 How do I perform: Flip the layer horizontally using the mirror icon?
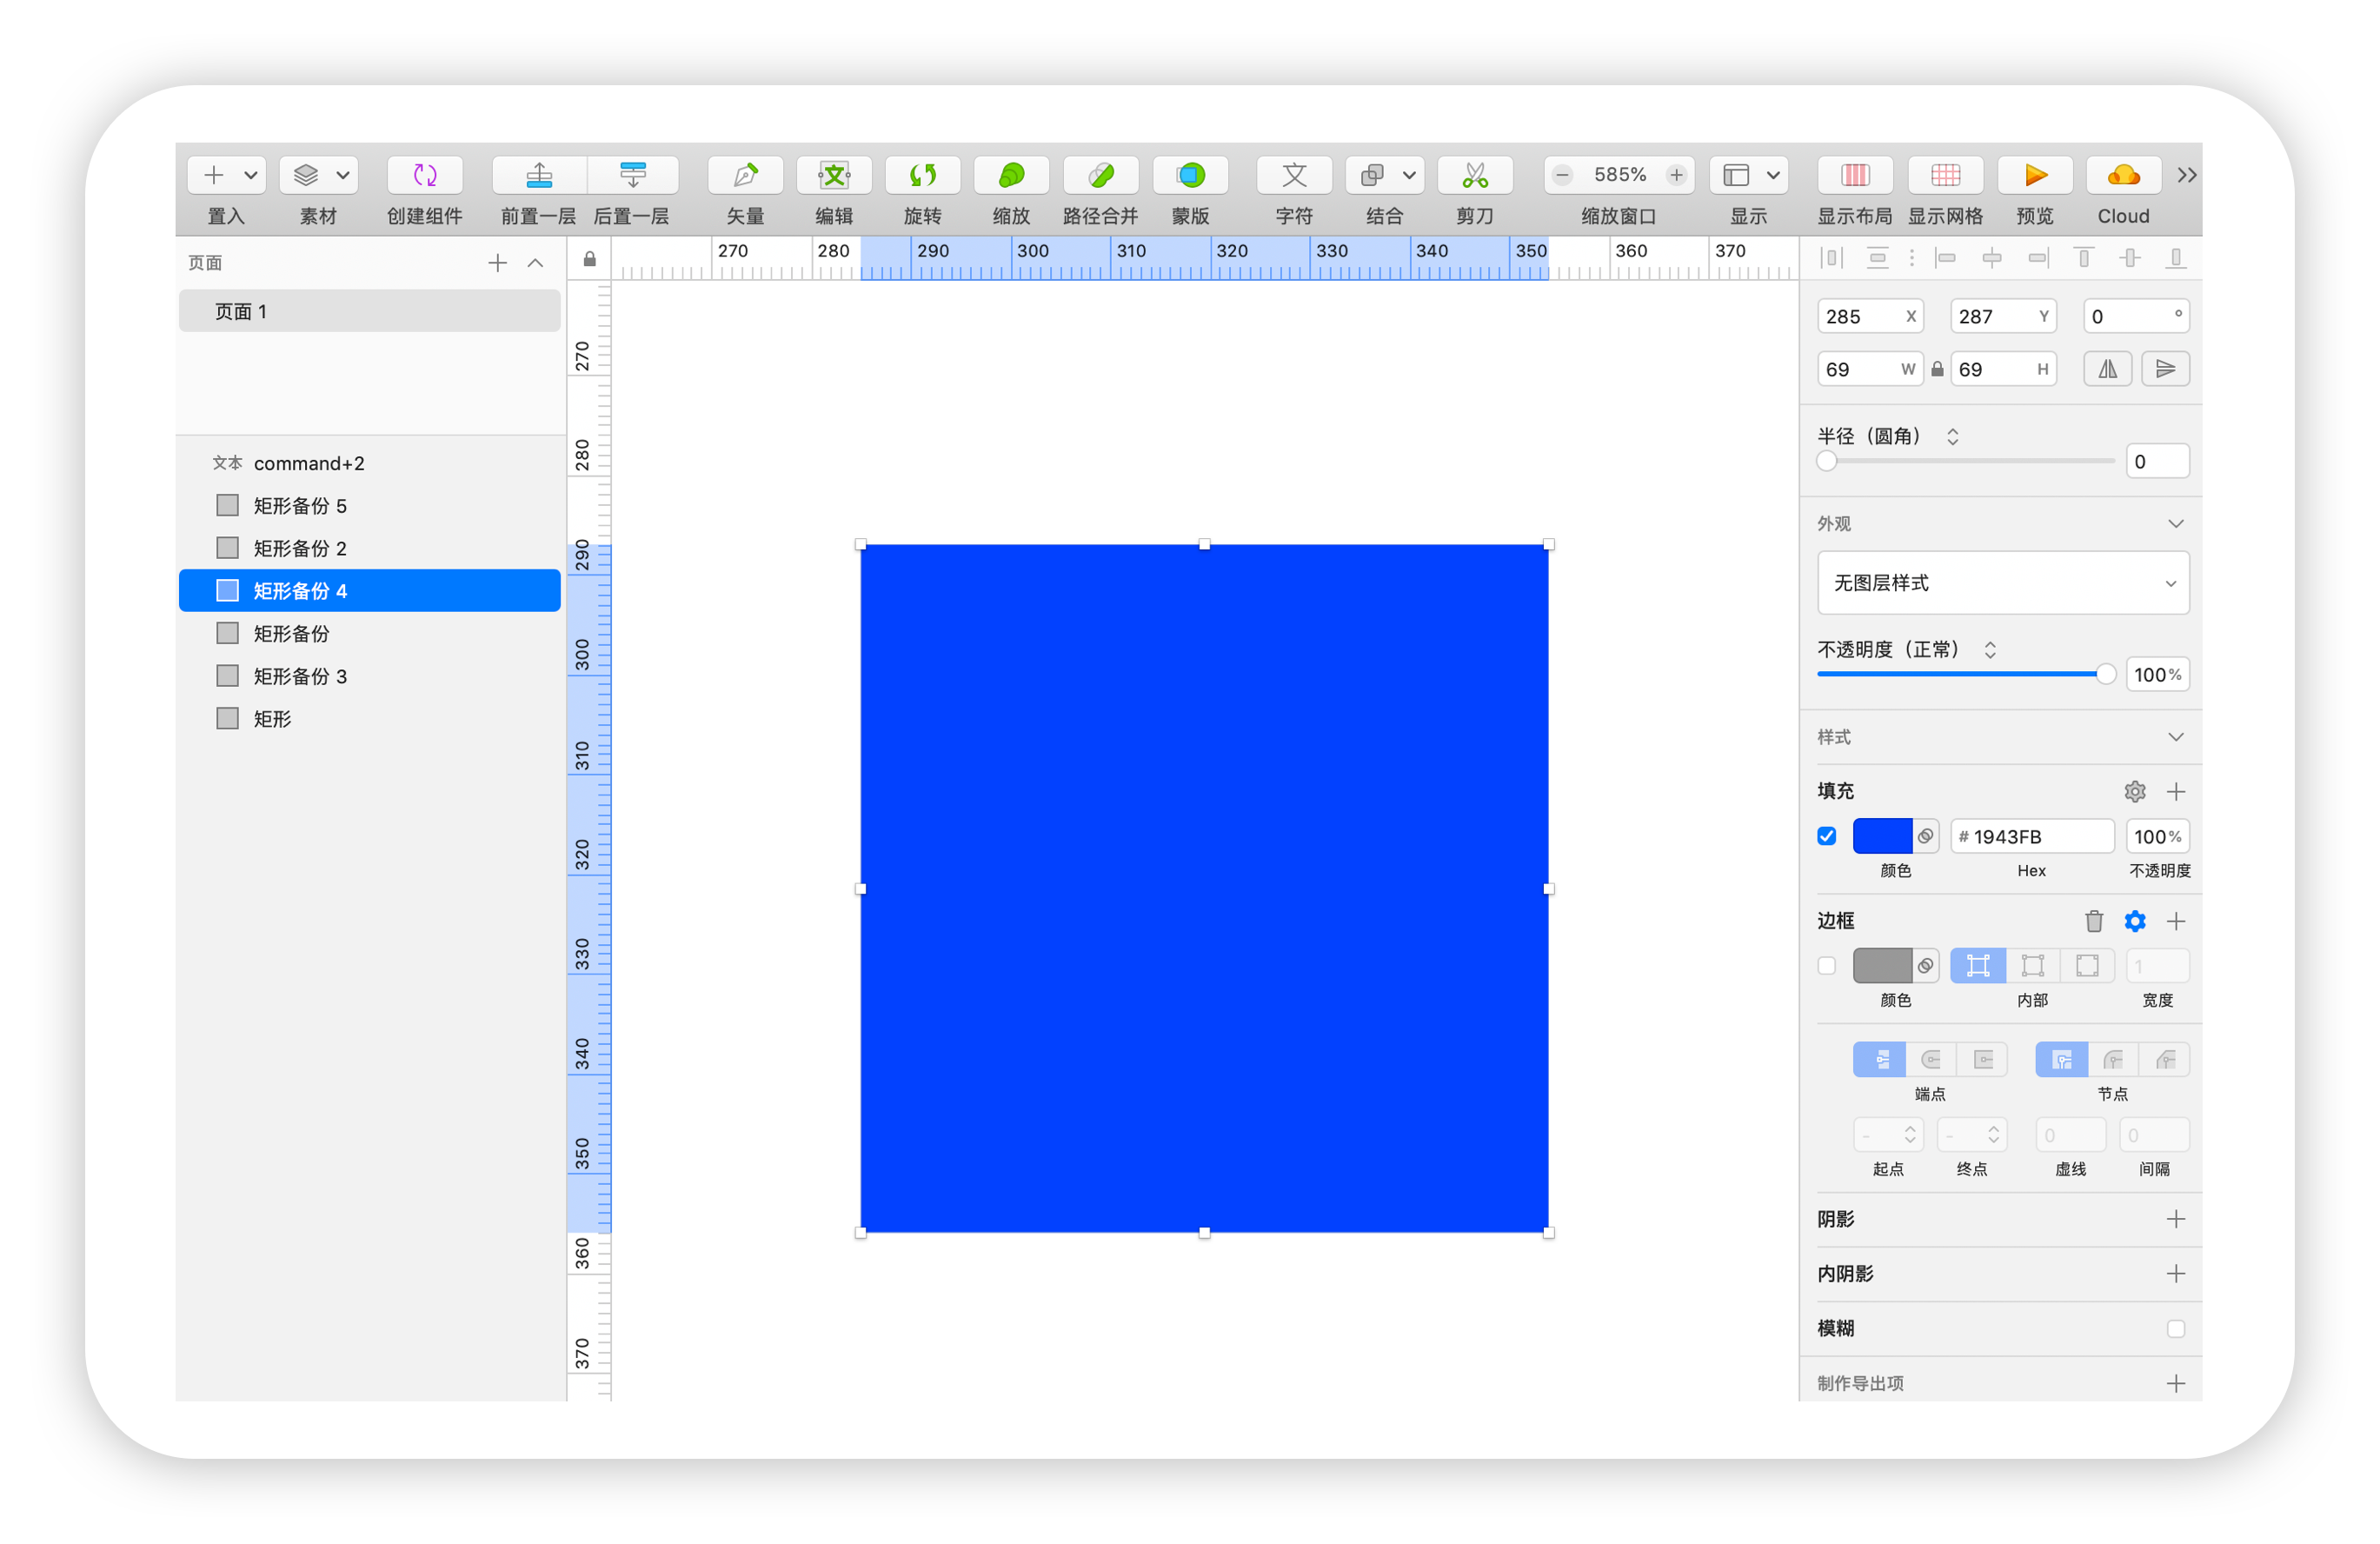pos(2107,369)
